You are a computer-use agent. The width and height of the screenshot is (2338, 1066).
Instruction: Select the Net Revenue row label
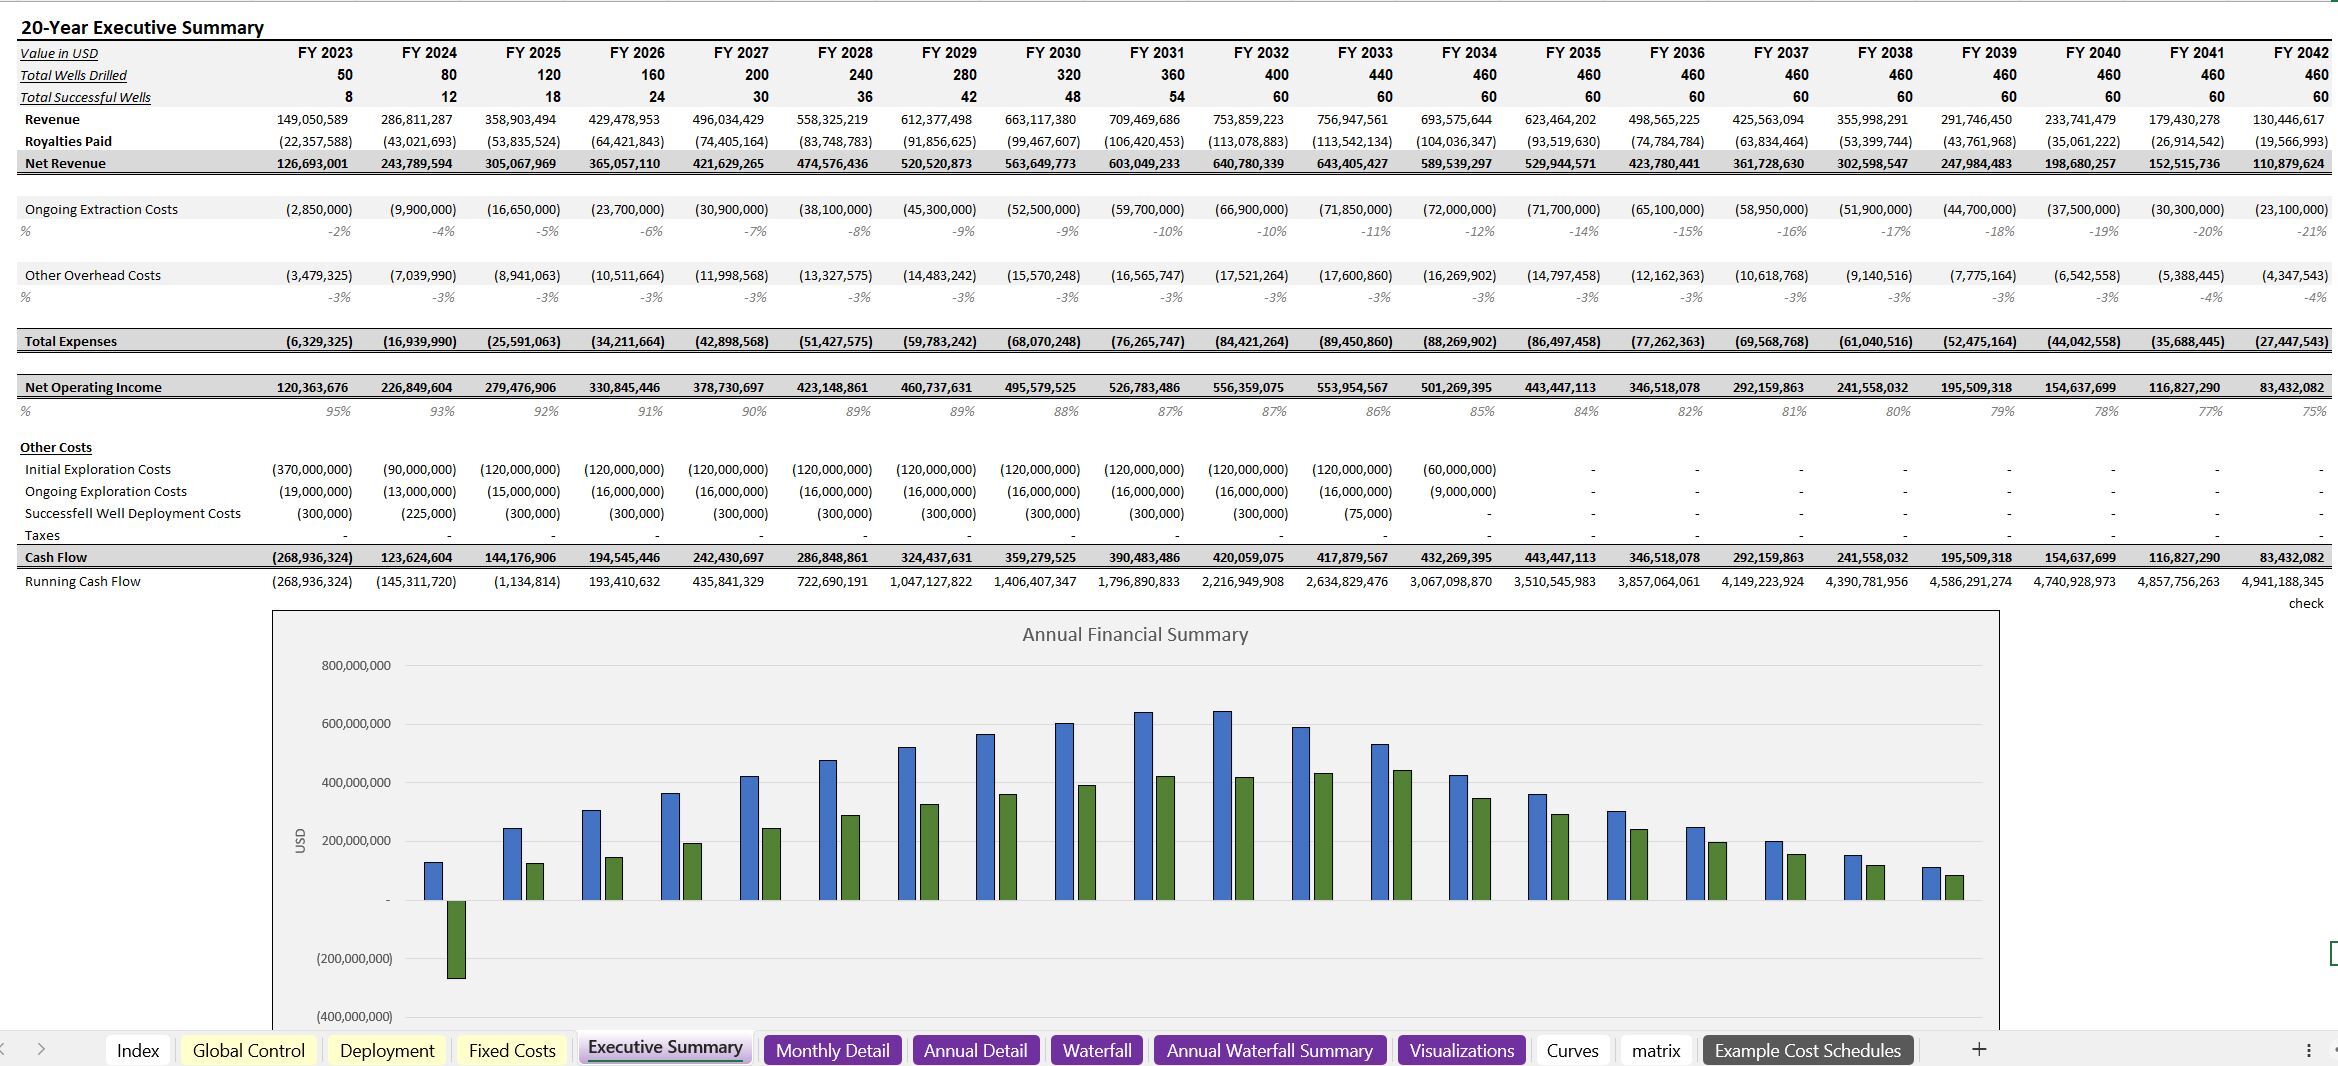coord(65,163)
